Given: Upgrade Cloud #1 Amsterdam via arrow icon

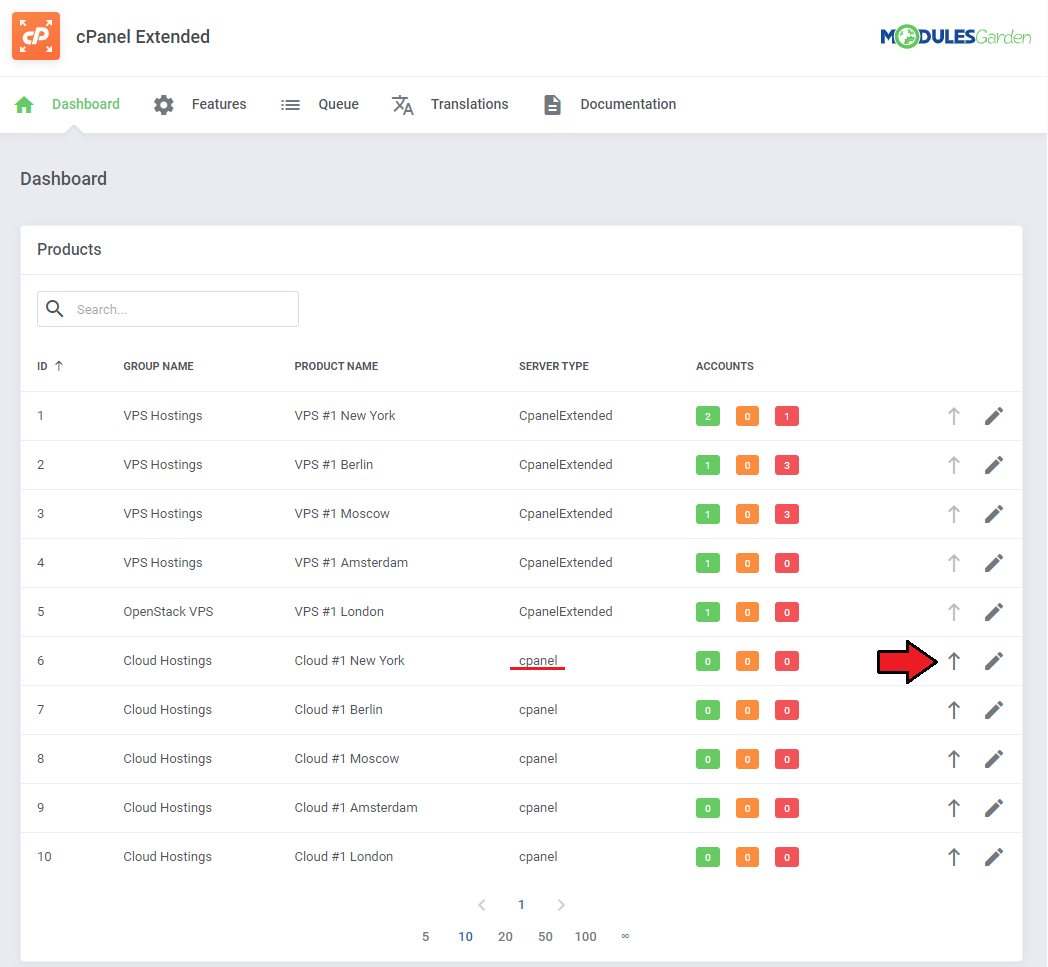Looking at the screenshot, I should pyautogui.click(x=954, y=808).
